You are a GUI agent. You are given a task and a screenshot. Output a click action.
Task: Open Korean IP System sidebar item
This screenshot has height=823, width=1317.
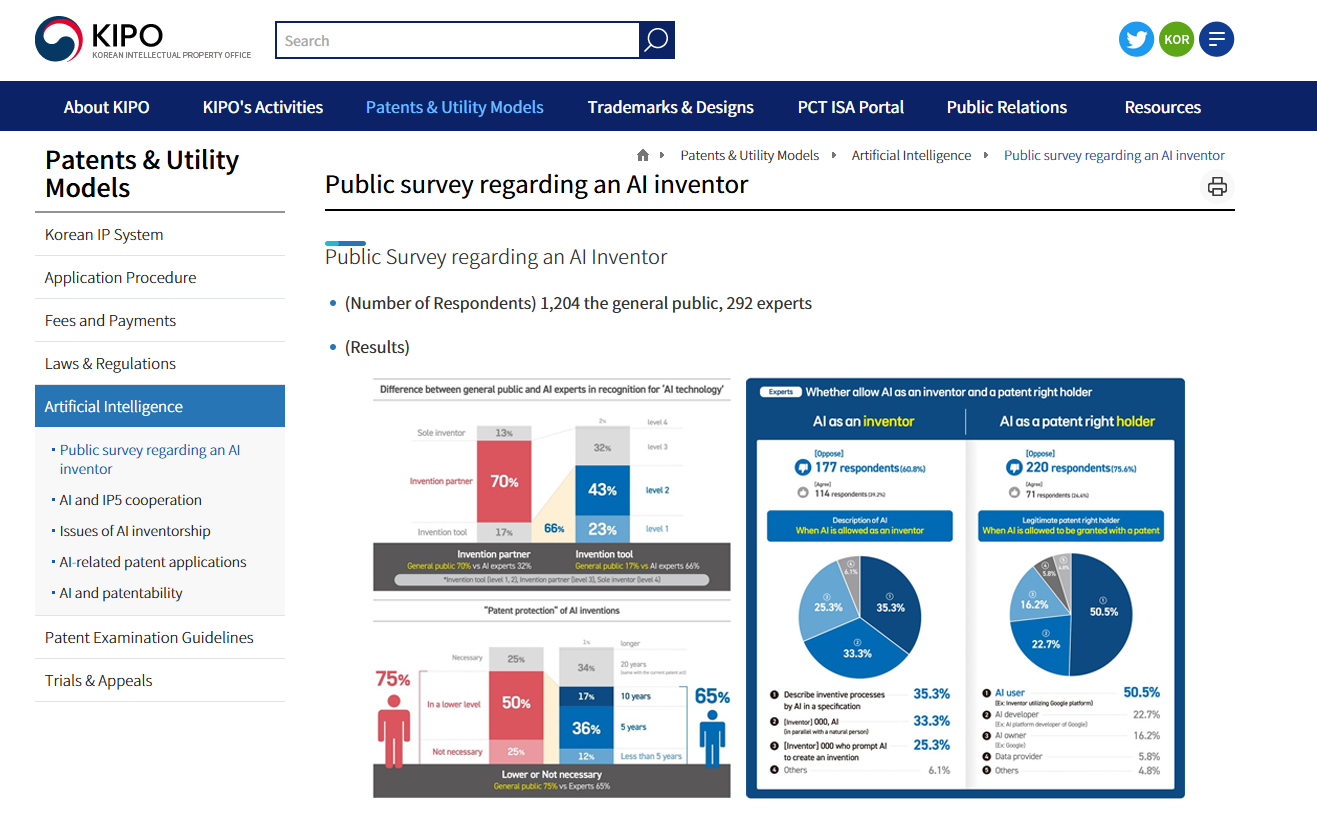(104, 235)
